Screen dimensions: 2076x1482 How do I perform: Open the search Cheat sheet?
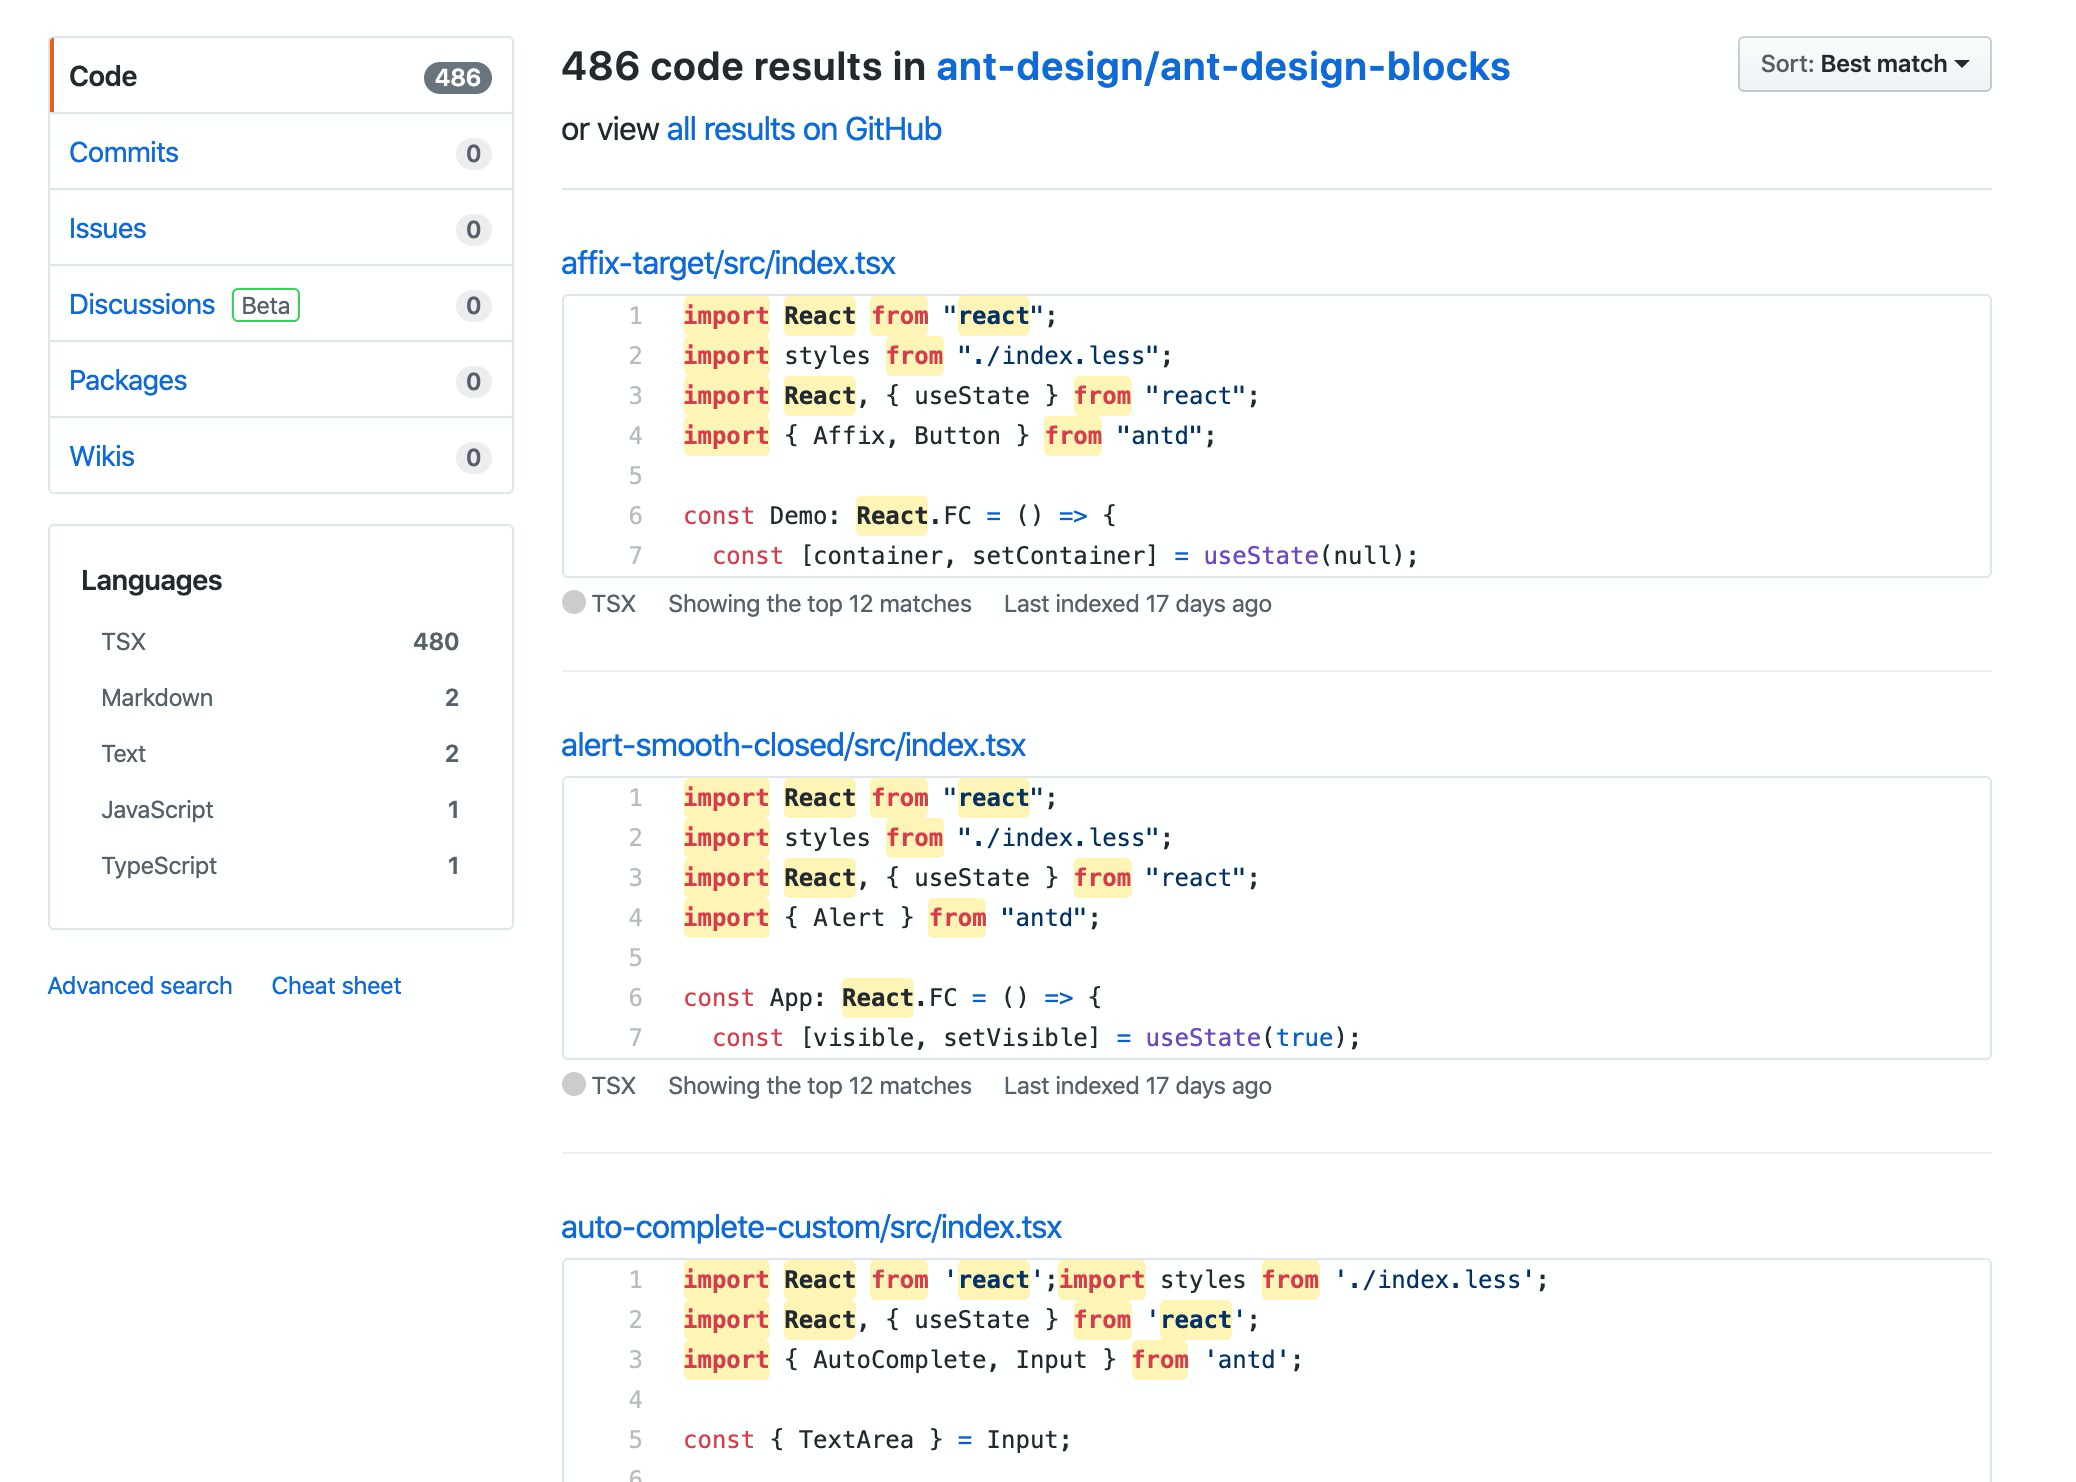click(x=335, y=986)
